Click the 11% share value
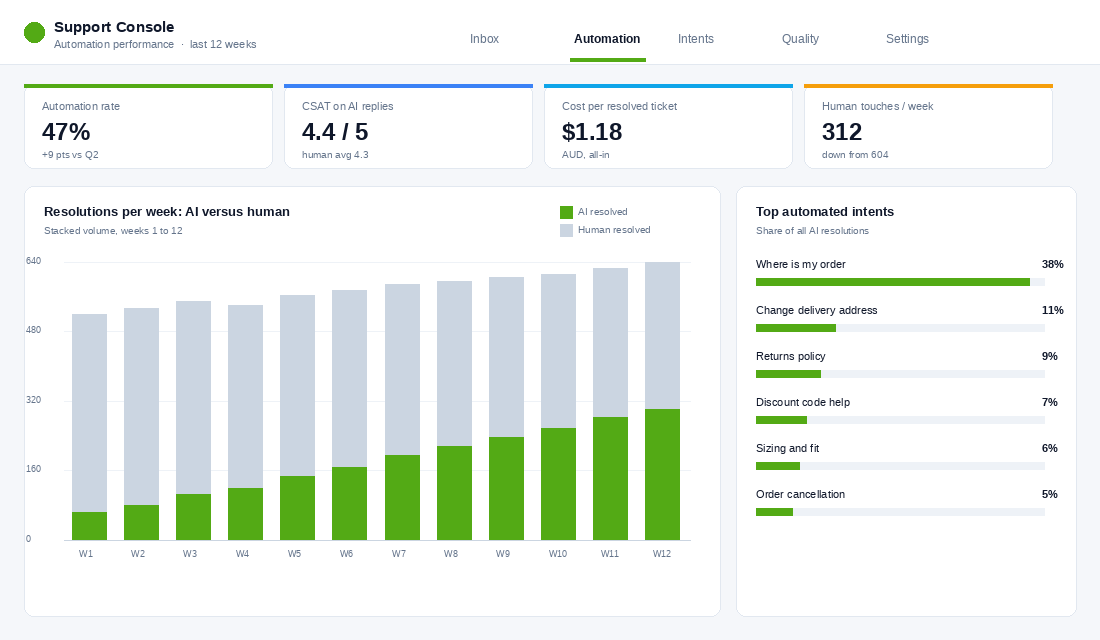 point(1052,310)
